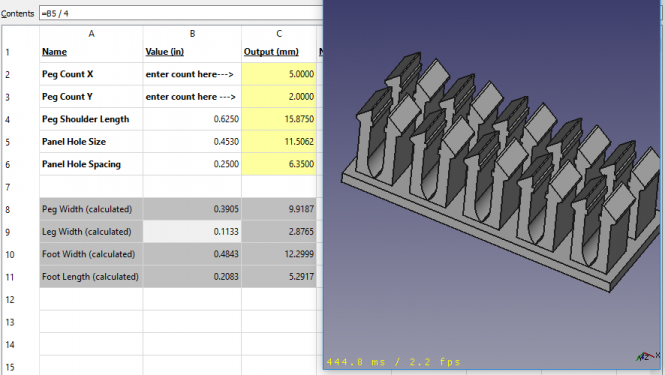Click the yellow cell showing 5.0000
The width and height of the screenshot is (665, 375).
tap(279, 74)
